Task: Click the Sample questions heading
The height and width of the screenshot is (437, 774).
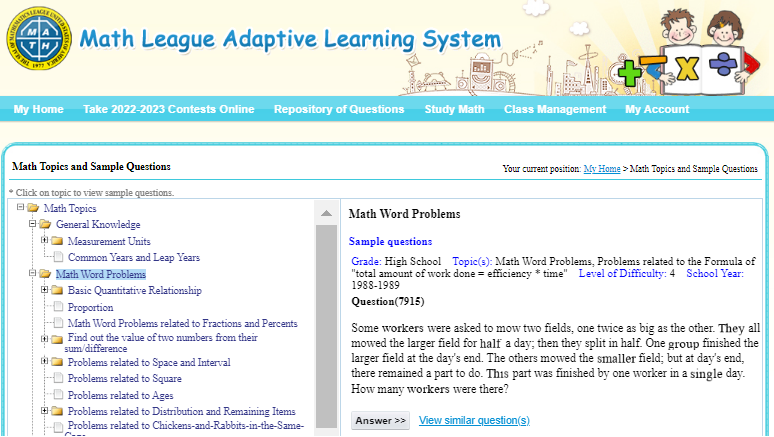Action: pos(390,241)
